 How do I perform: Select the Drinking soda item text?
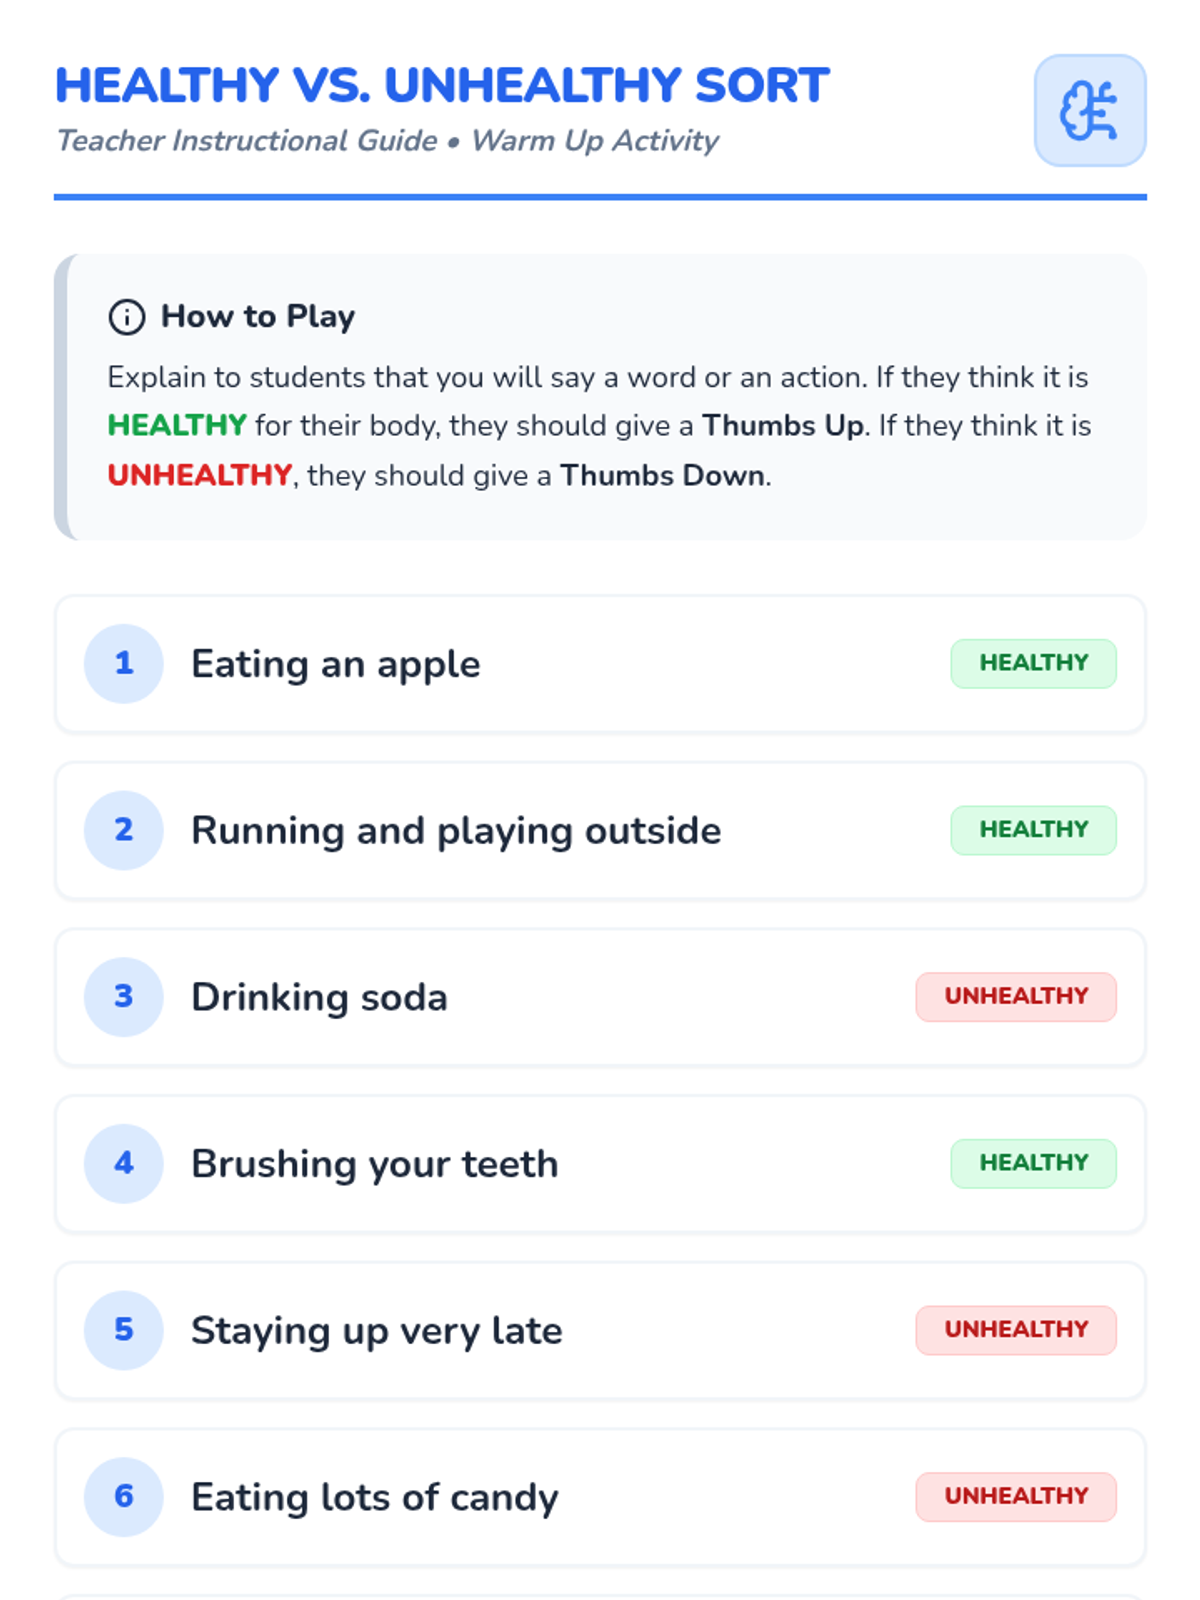click(319, 998)
